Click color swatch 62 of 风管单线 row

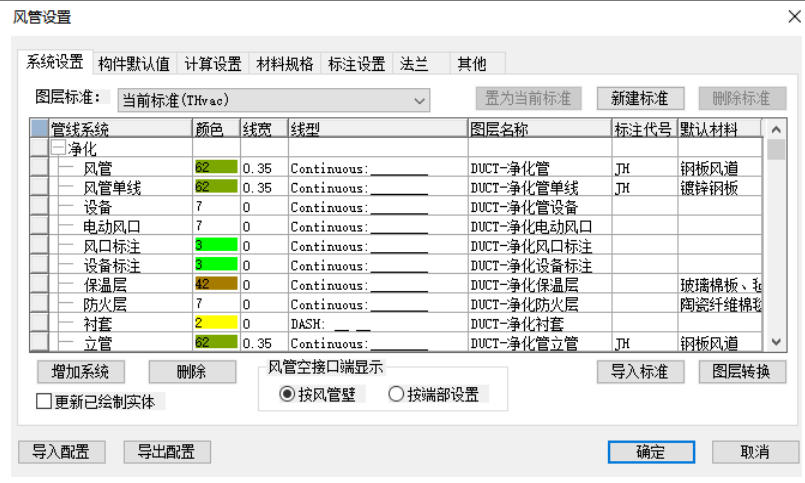[216, 186]
